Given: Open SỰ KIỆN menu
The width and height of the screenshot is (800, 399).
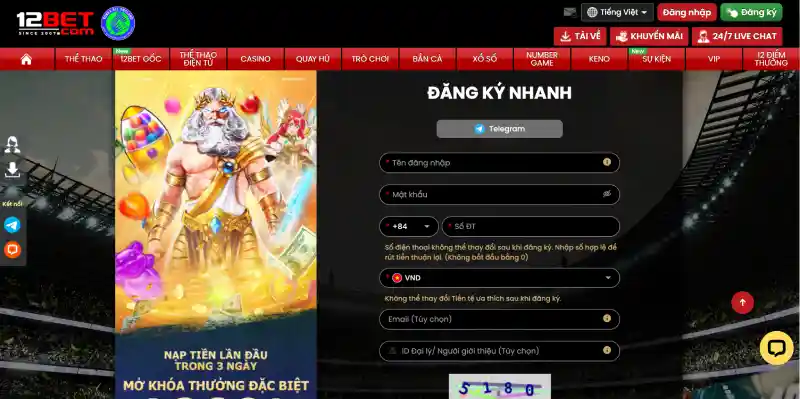Looking at the screenshot, I should (657, 59).
